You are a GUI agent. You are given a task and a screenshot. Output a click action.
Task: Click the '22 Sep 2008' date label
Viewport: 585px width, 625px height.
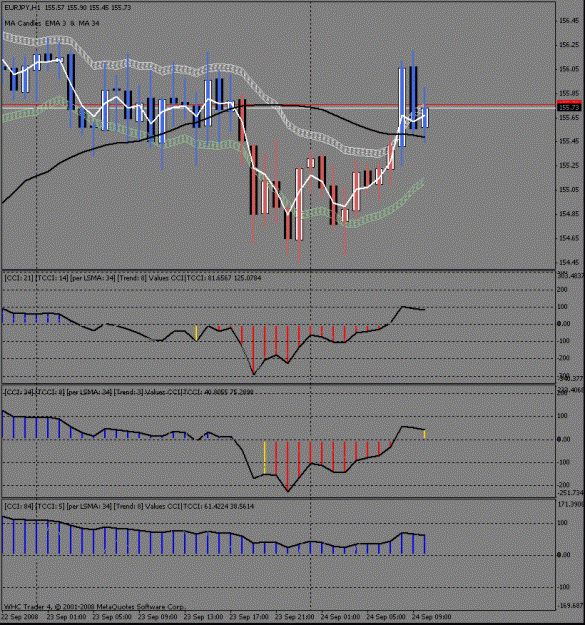click(x=20, y=617)
